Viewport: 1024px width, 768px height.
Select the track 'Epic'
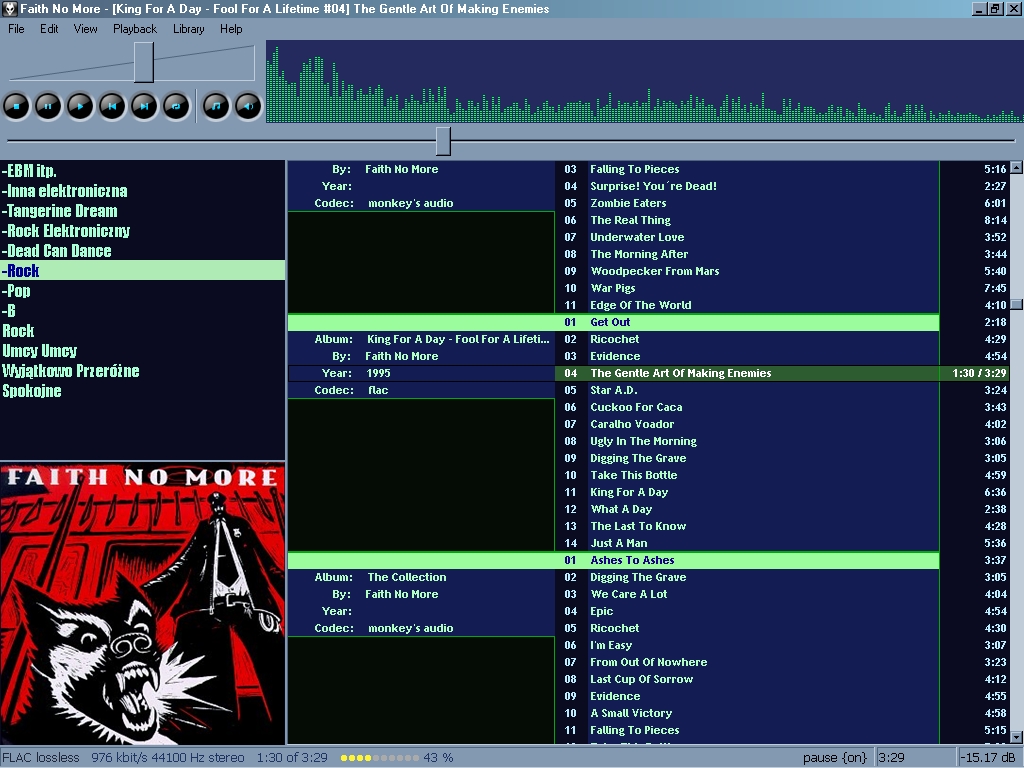point(782,611)
